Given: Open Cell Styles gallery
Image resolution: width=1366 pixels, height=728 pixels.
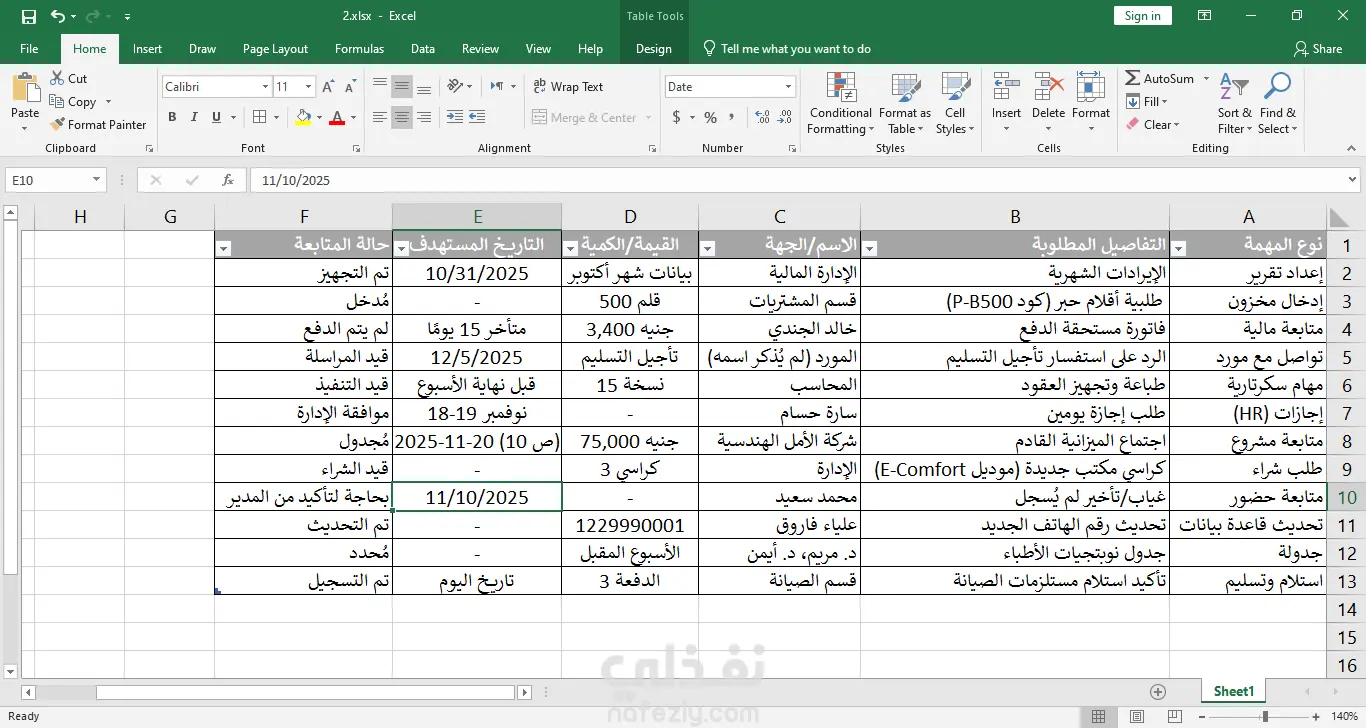Looking at the screenshot, I should tap(955, 103).
